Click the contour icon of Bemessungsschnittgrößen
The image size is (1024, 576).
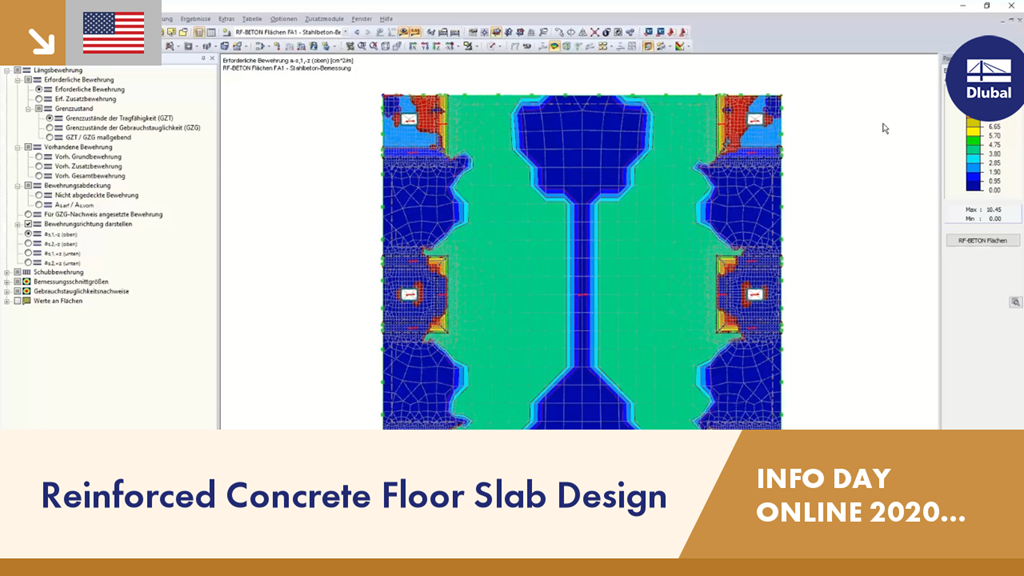(x=27, y=282)
